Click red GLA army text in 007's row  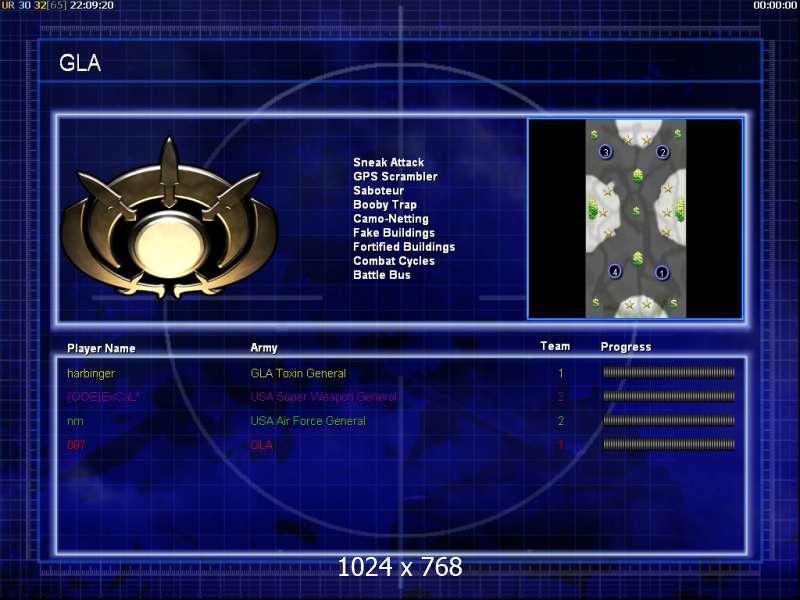261,445
